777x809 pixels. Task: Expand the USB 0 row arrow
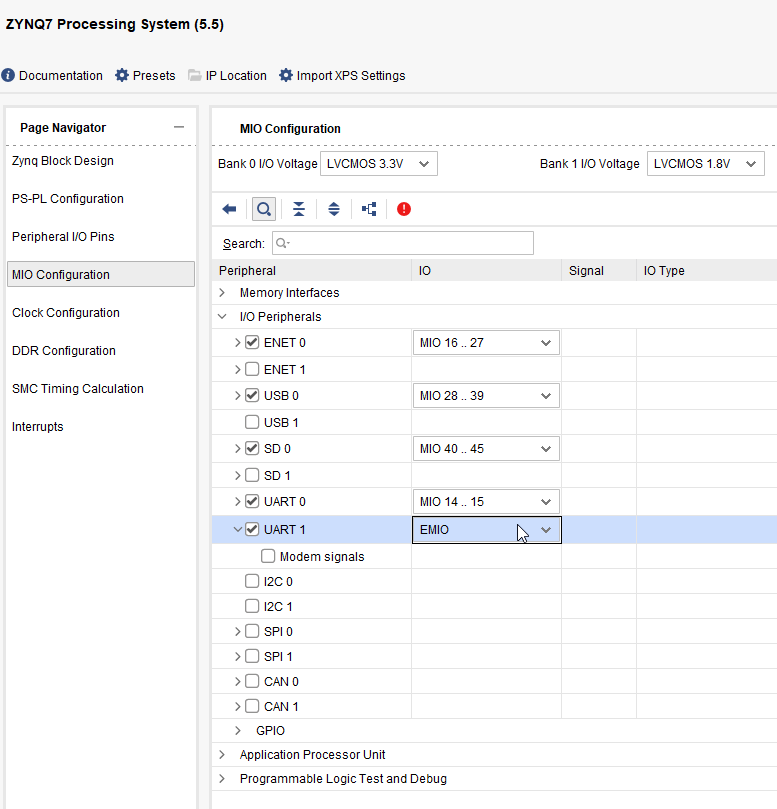pos(237,396)
